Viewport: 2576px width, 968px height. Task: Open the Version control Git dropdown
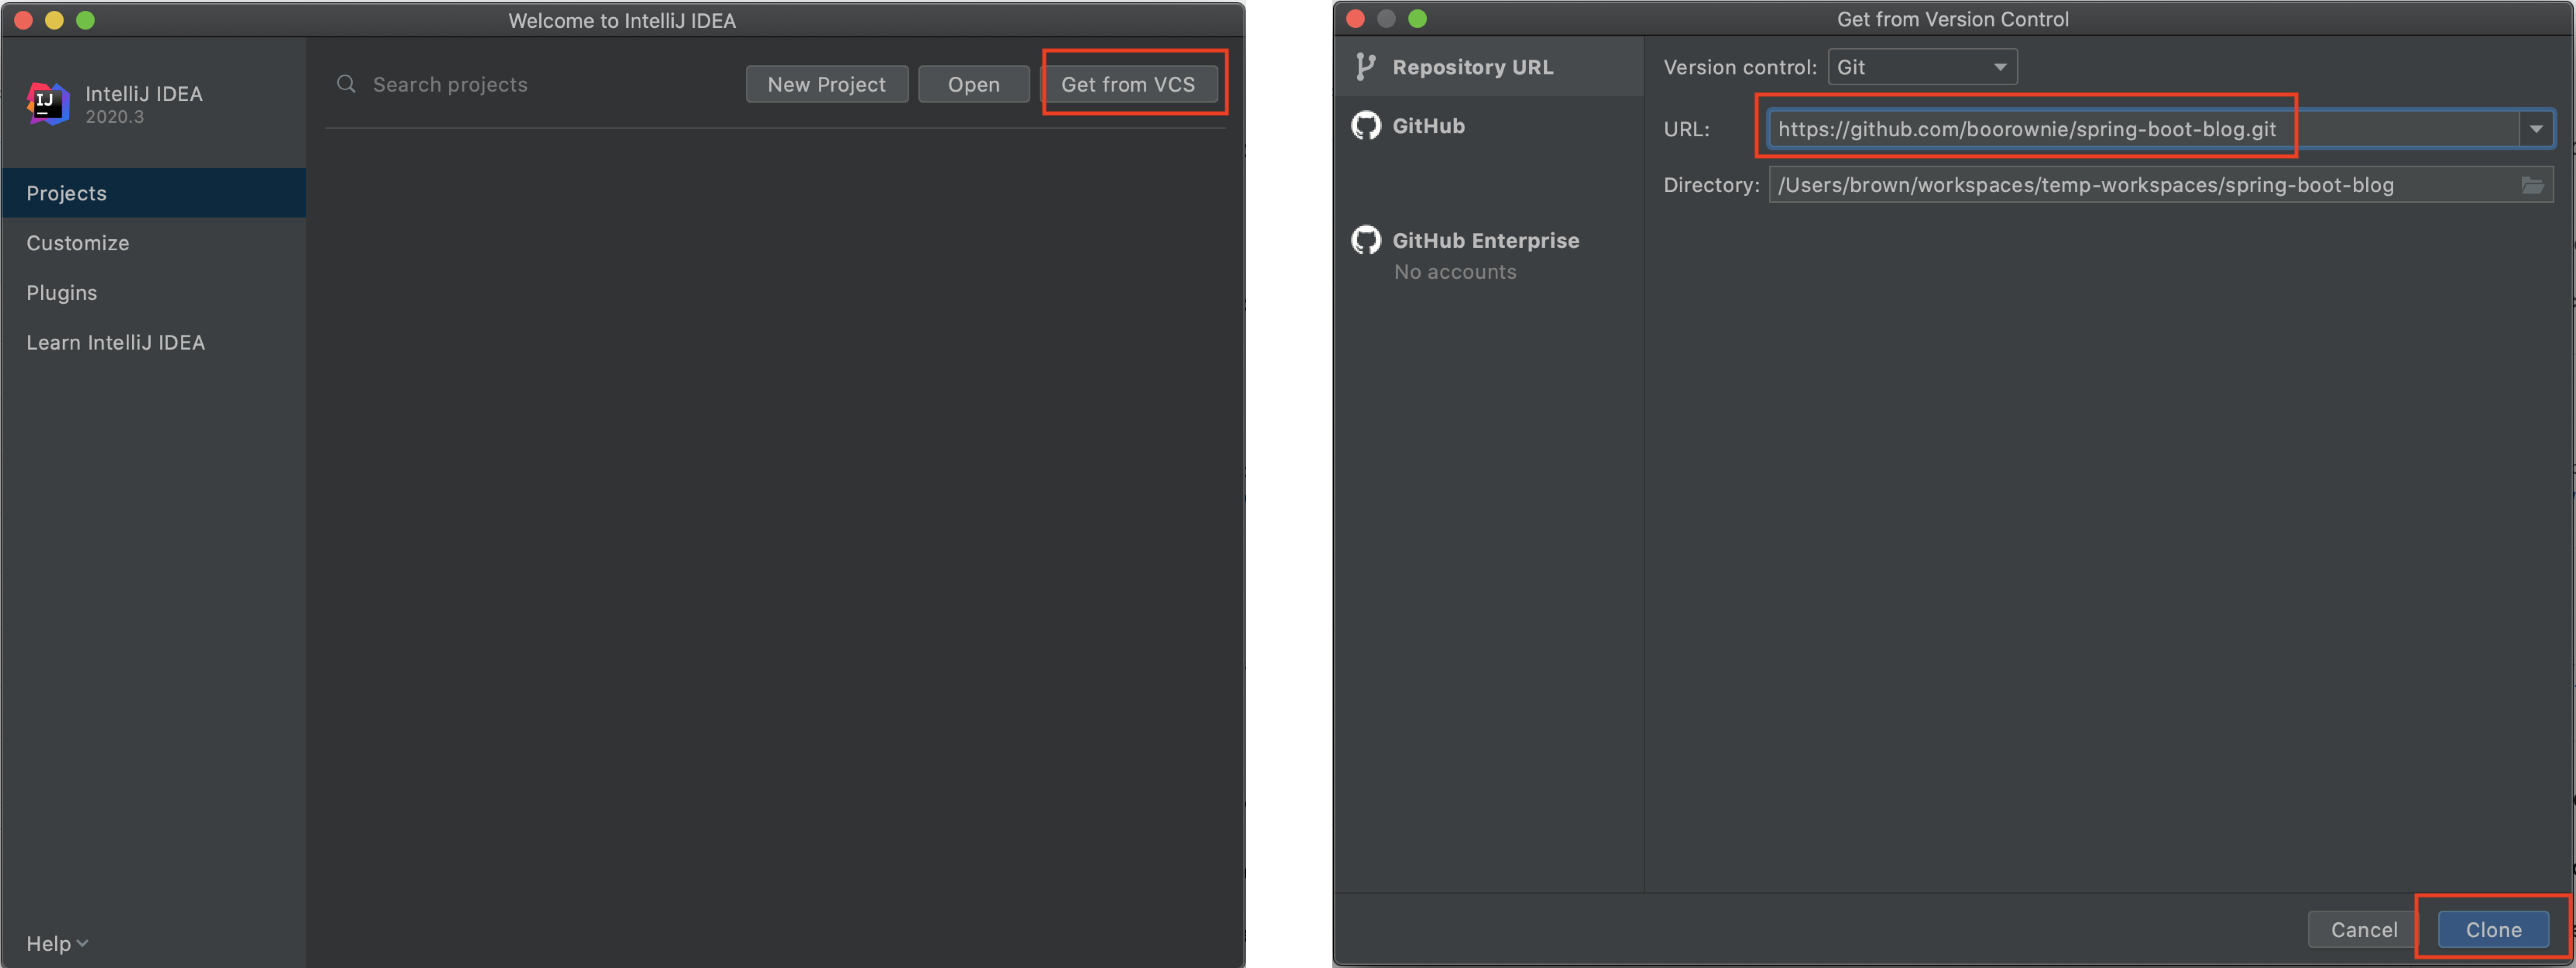[x=1921, y=67]
